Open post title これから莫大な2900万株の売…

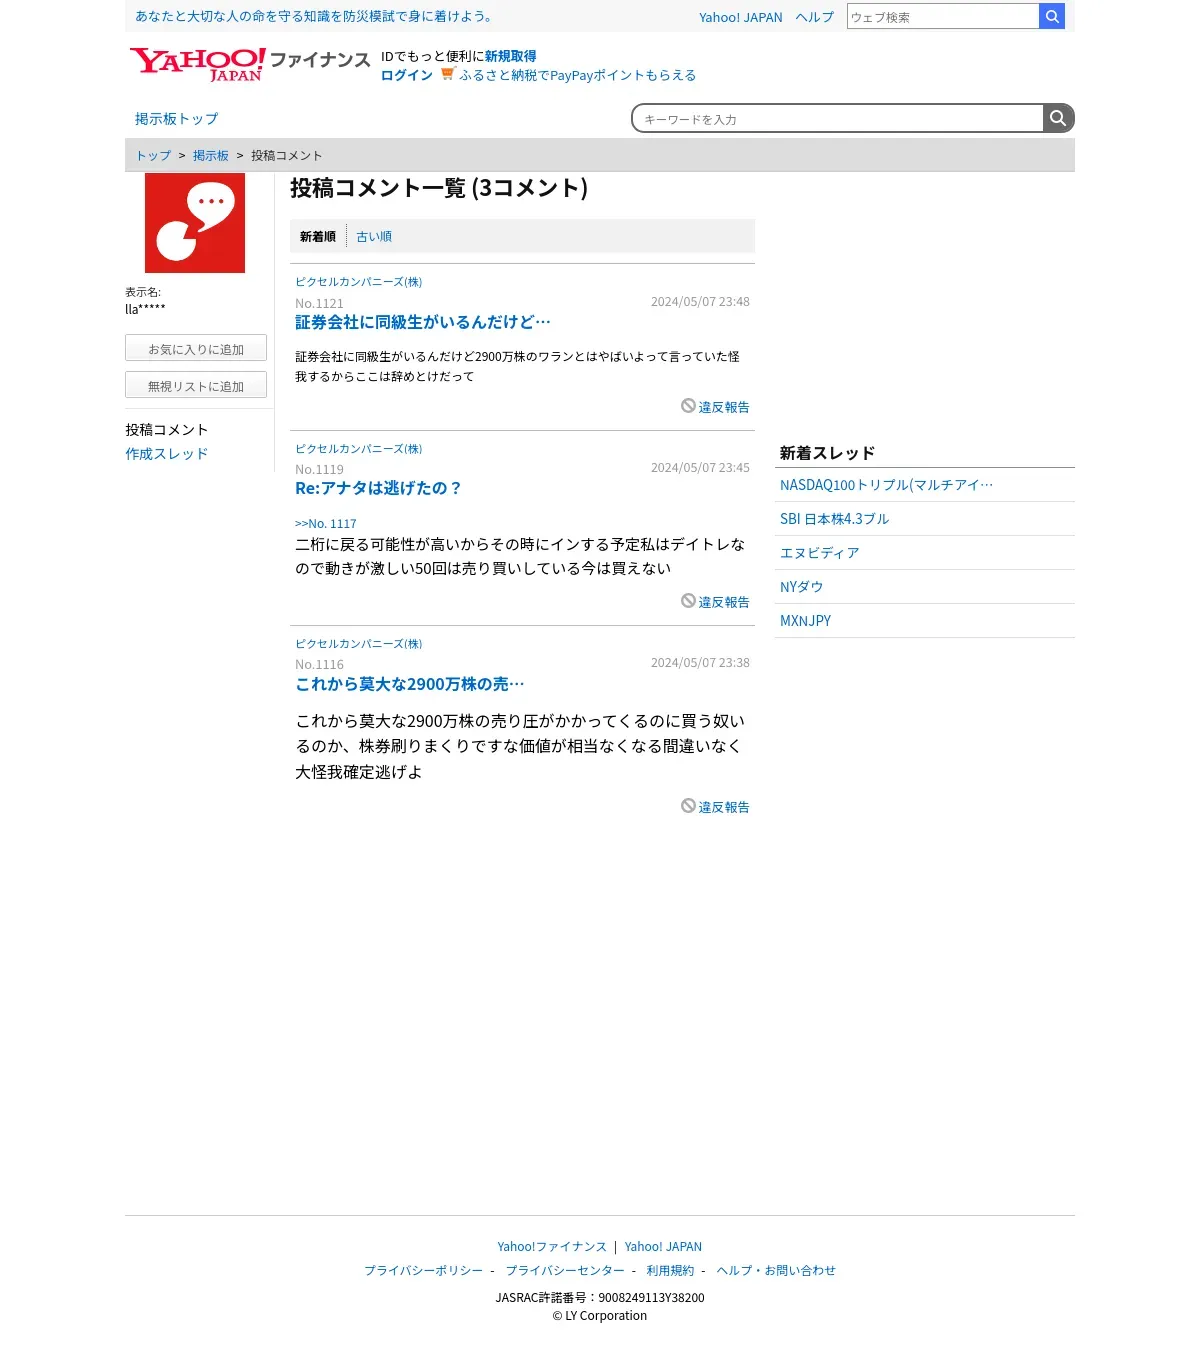pos(409,684)
